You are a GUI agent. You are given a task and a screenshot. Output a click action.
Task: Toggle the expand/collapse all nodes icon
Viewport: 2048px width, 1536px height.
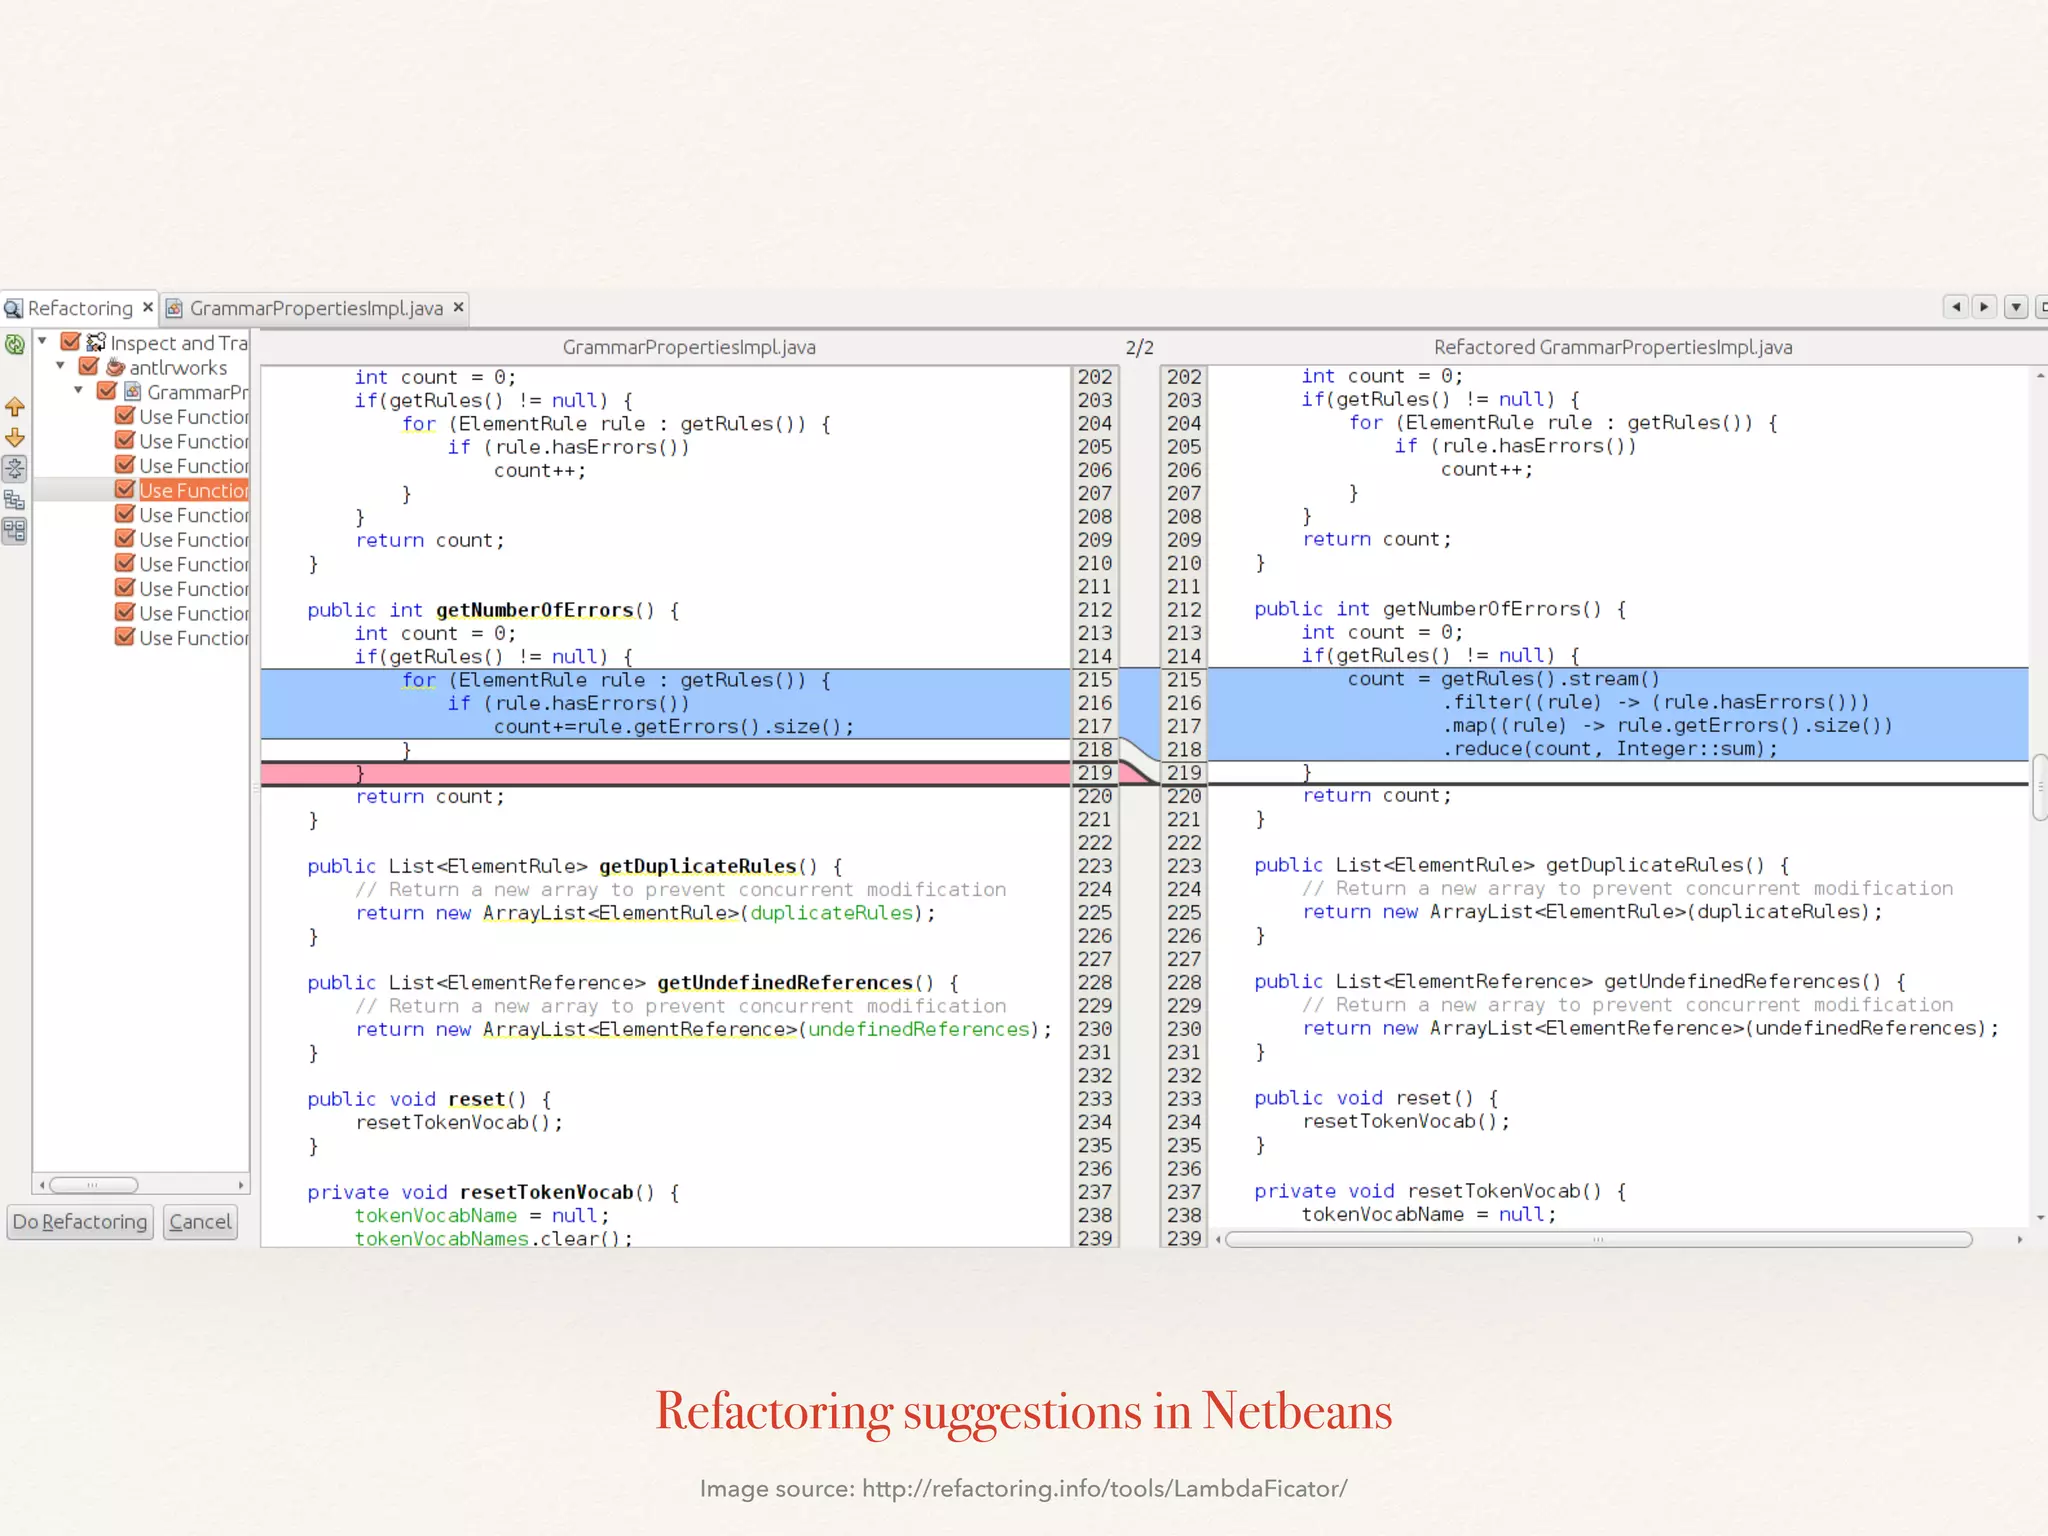click(x=15, y=468)
